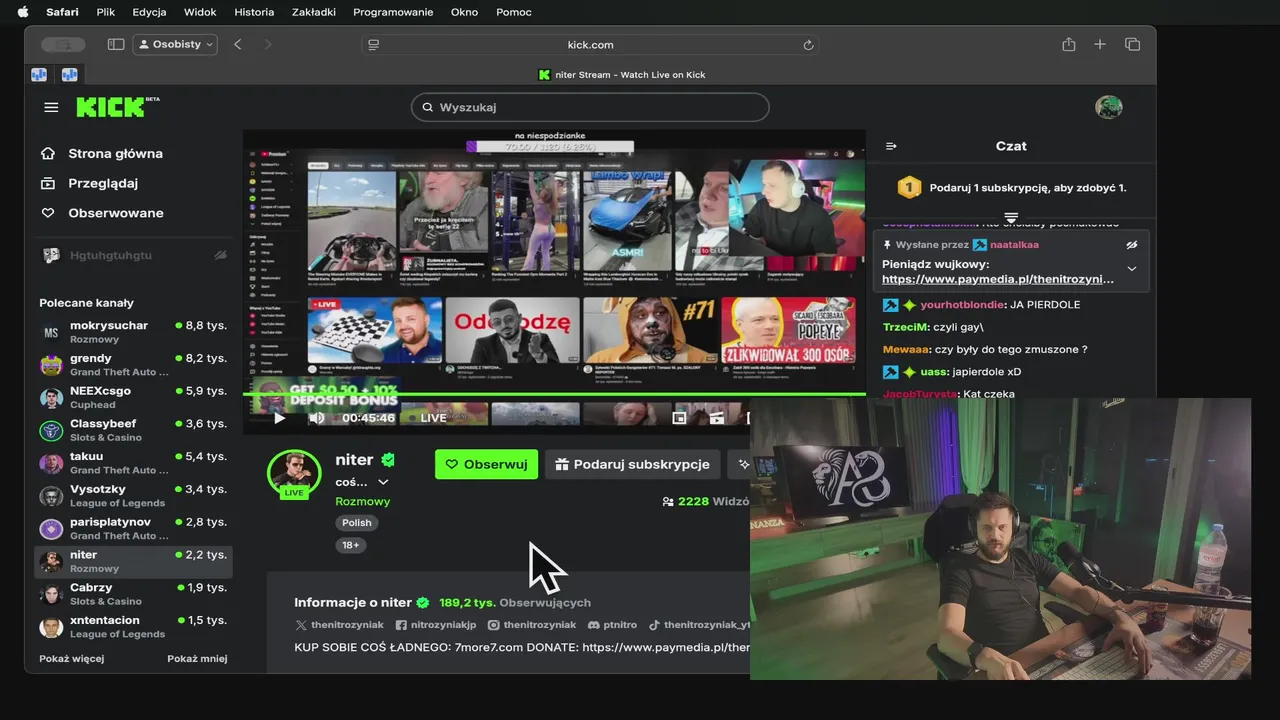Open grendy recommended channel
Viewport: 1280px width, 720px height.
[x=133, y=365]
